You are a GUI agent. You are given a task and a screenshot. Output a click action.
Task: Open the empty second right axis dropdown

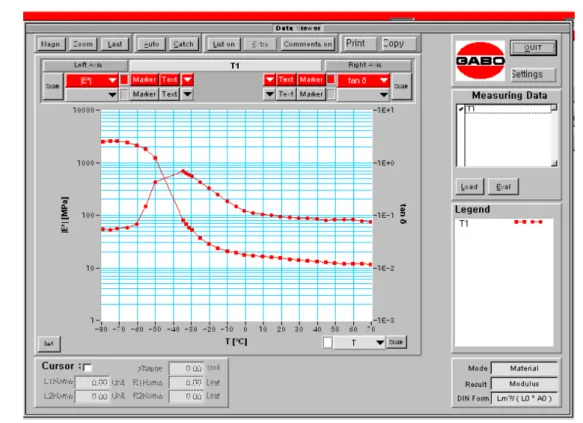coord(363,94)
